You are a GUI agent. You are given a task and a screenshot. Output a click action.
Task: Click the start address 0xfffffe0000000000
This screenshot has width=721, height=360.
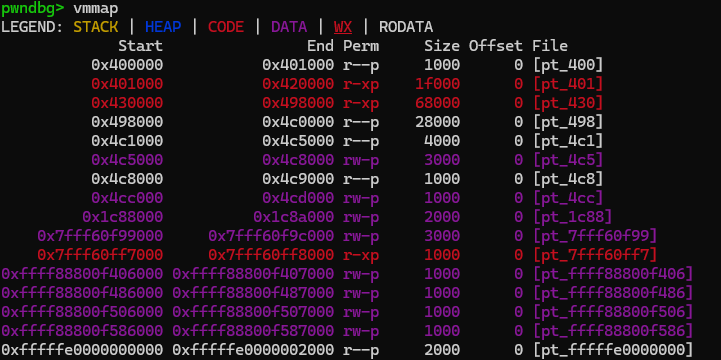point(82,349)
